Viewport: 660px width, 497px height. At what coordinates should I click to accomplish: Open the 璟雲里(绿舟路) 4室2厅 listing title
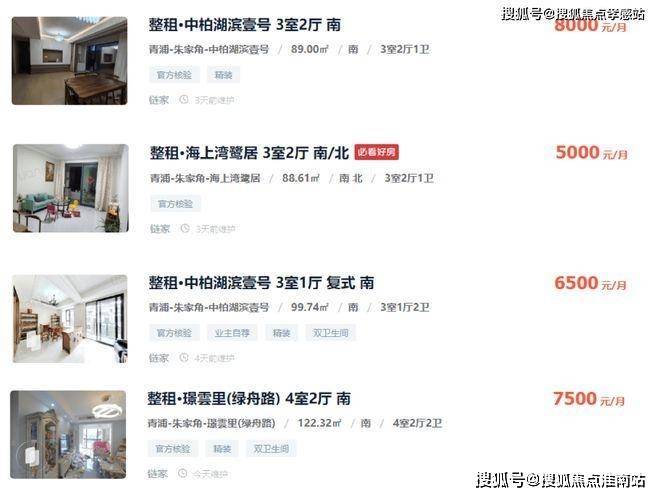click(249, 398)
